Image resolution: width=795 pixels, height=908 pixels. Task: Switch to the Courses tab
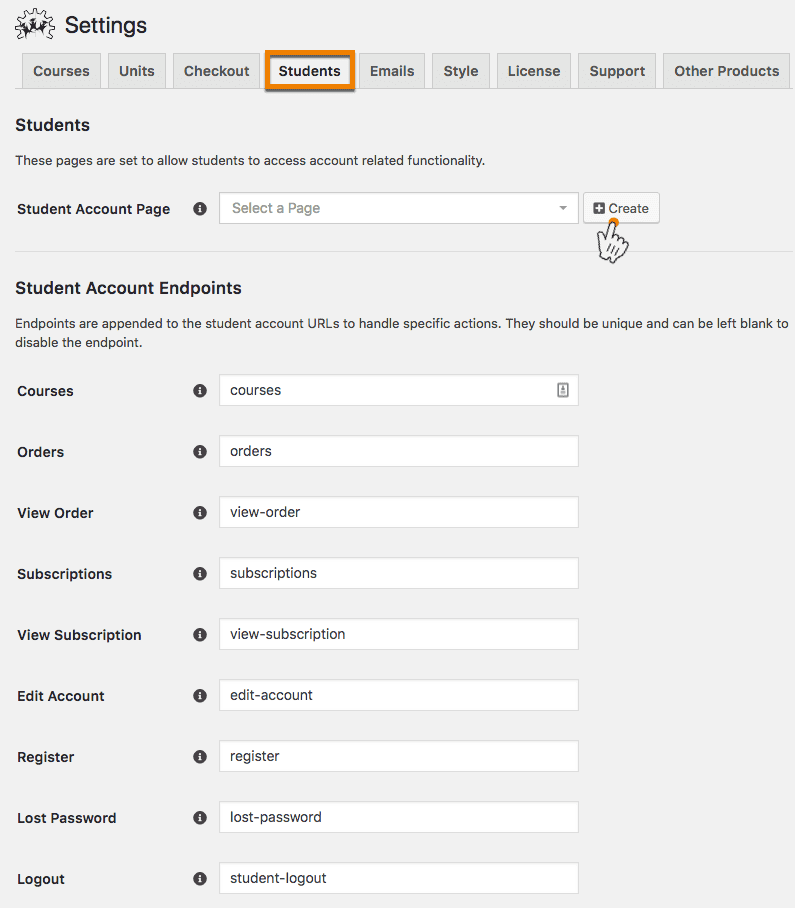(x=61, y=71)
